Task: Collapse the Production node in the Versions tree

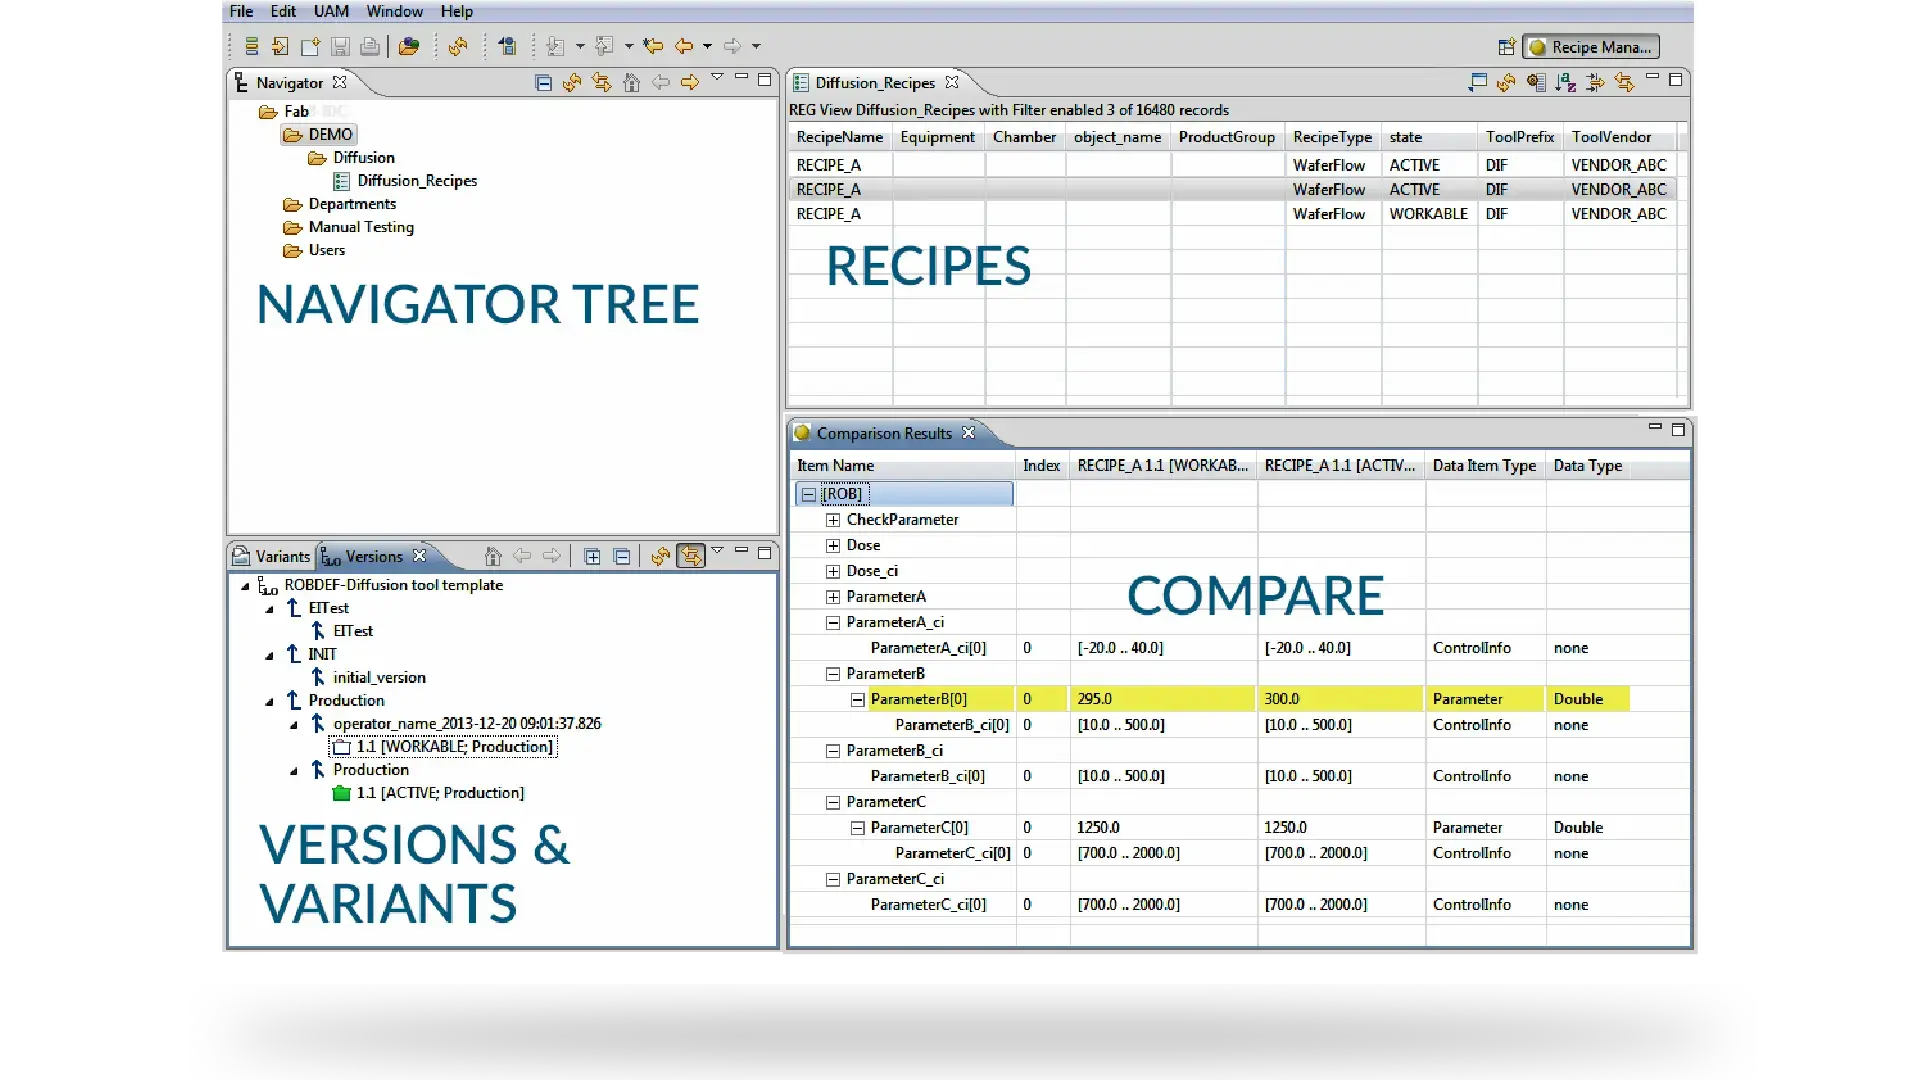Action: tap(269, 701)
